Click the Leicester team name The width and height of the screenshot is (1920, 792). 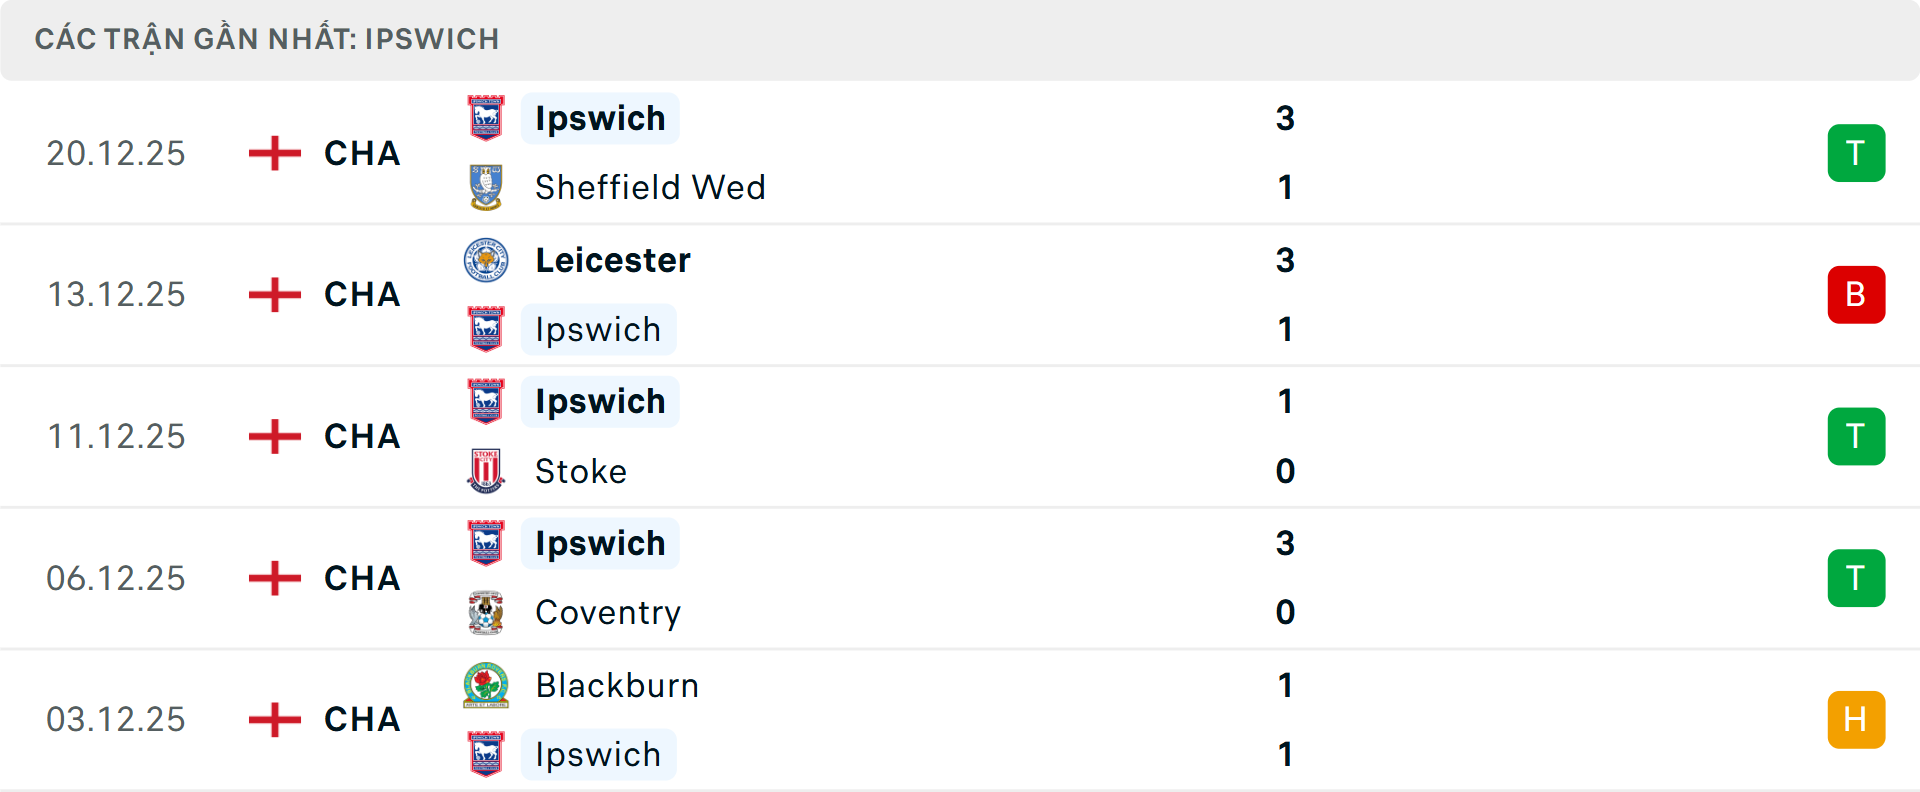[613, 260]
